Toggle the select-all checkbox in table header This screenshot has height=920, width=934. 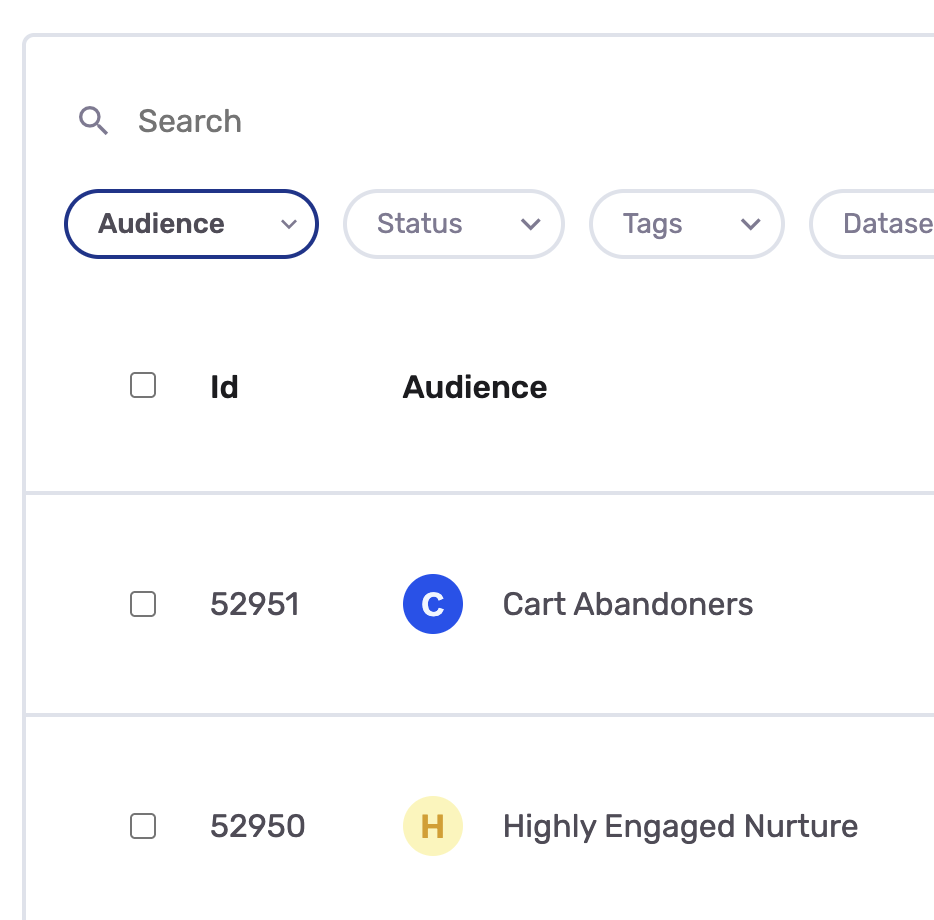coord(143,385)
